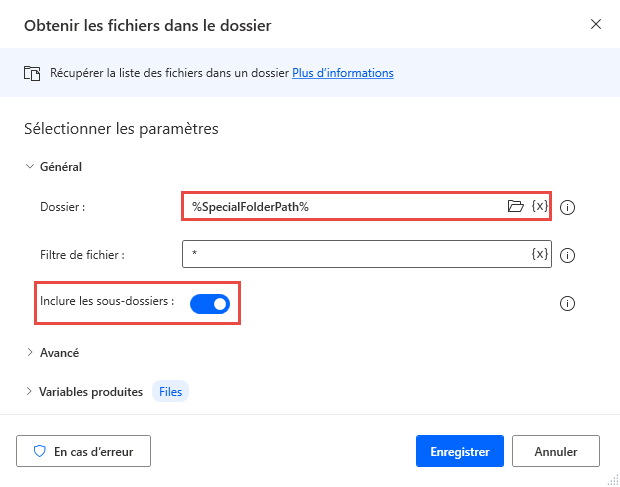Click info icon next to Dossier field
The width and height of the screenshot is (620, 487).
[x=568, y=207]
